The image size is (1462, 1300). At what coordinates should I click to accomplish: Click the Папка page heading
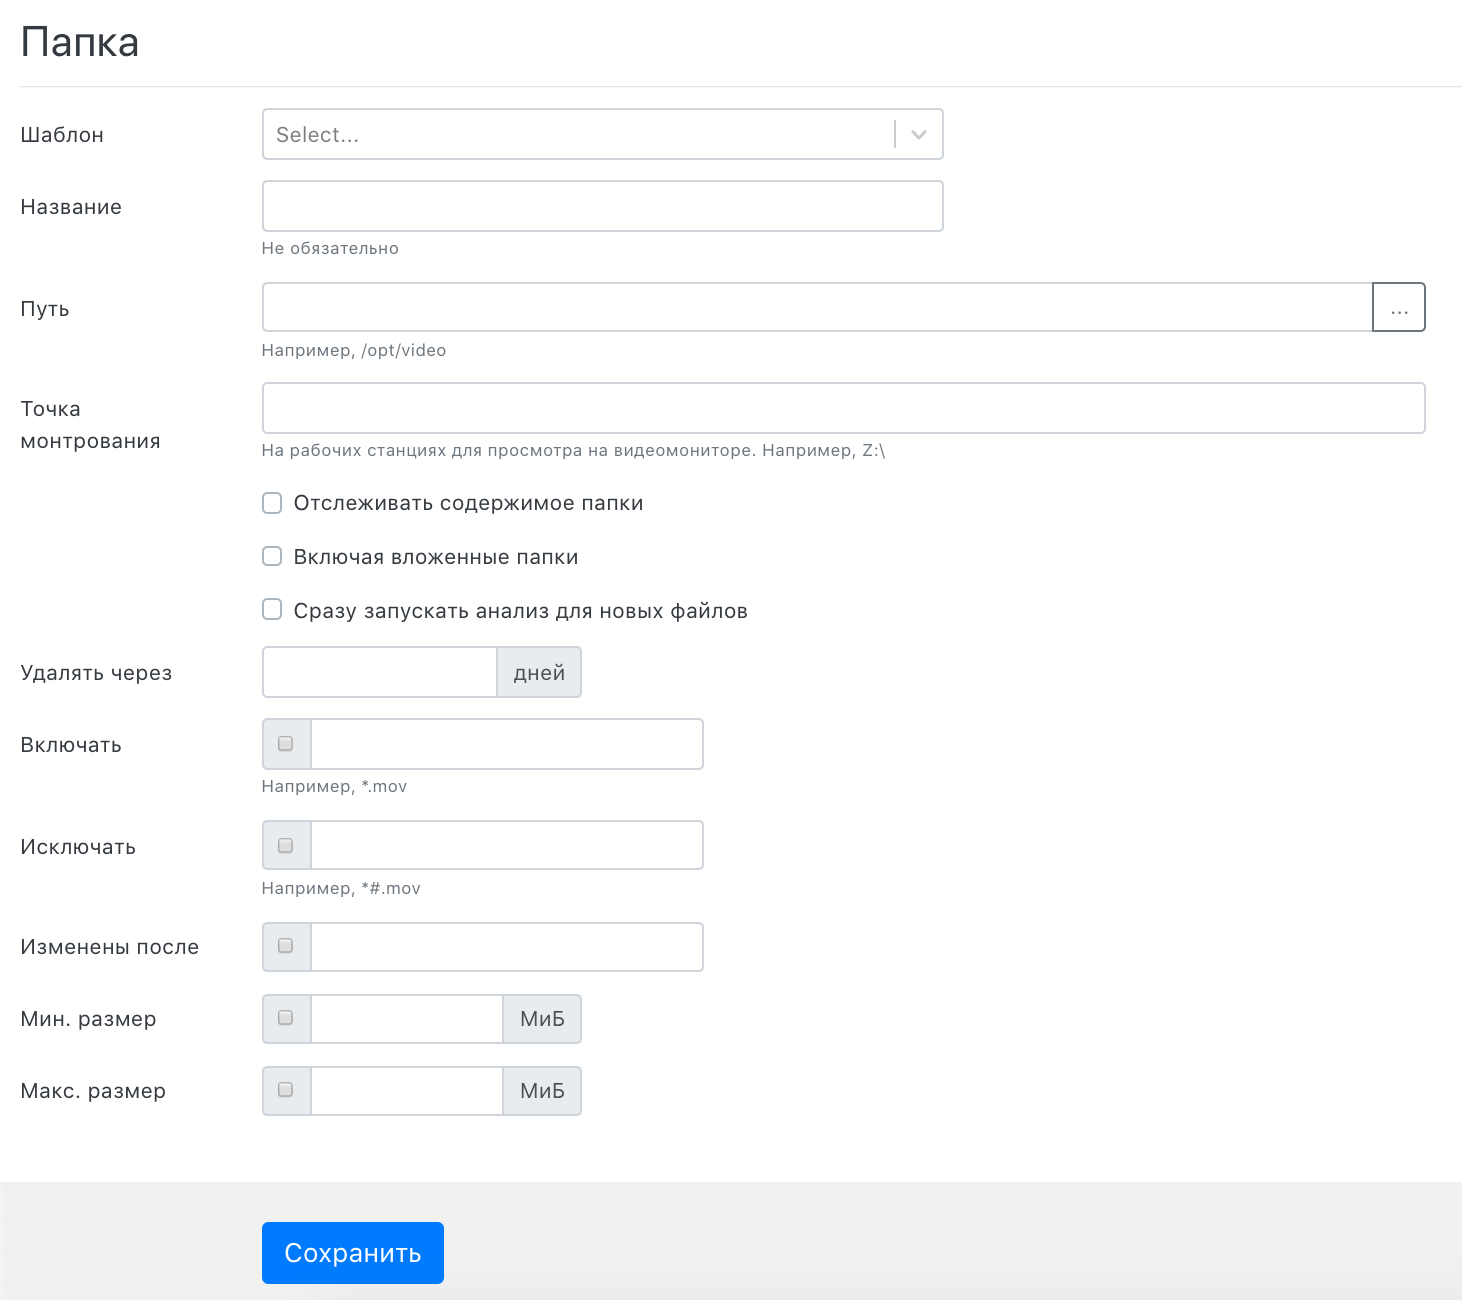pos(80,42)
